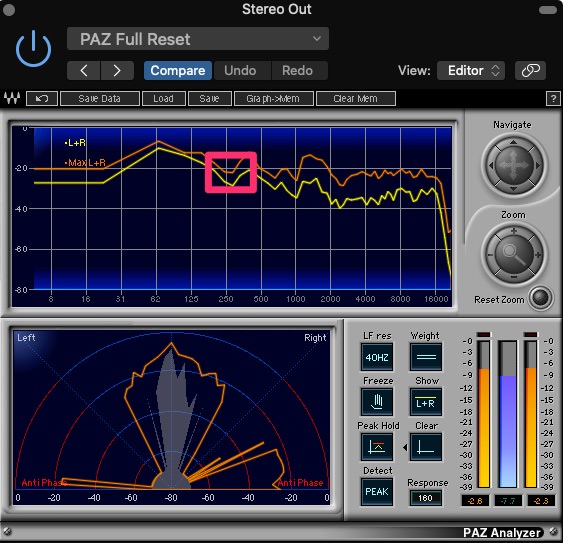Toggle the Compare button

pos(178,70)
